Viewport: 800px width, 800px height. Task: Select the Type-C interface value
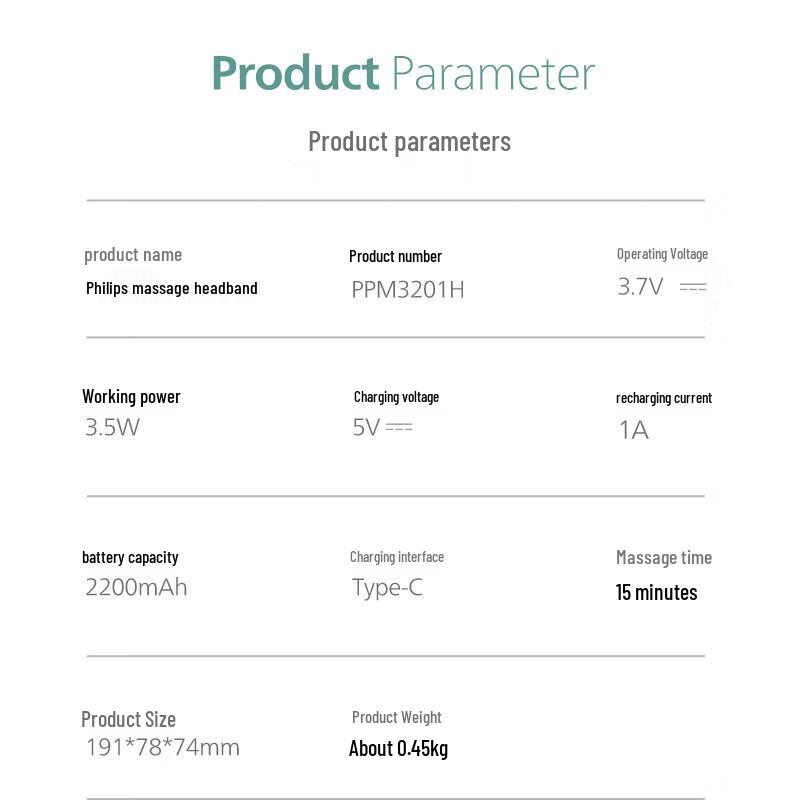click(387, 587)
